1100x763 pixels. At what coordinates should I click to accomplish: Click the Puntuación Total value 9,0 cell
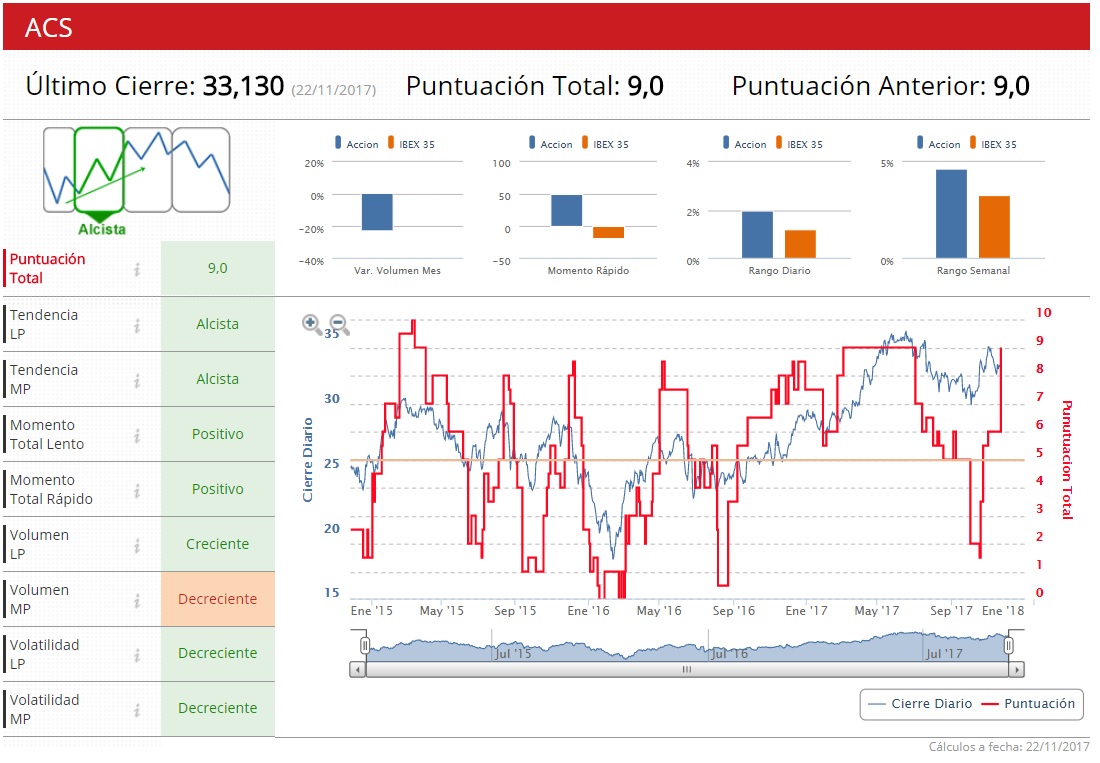217,268
